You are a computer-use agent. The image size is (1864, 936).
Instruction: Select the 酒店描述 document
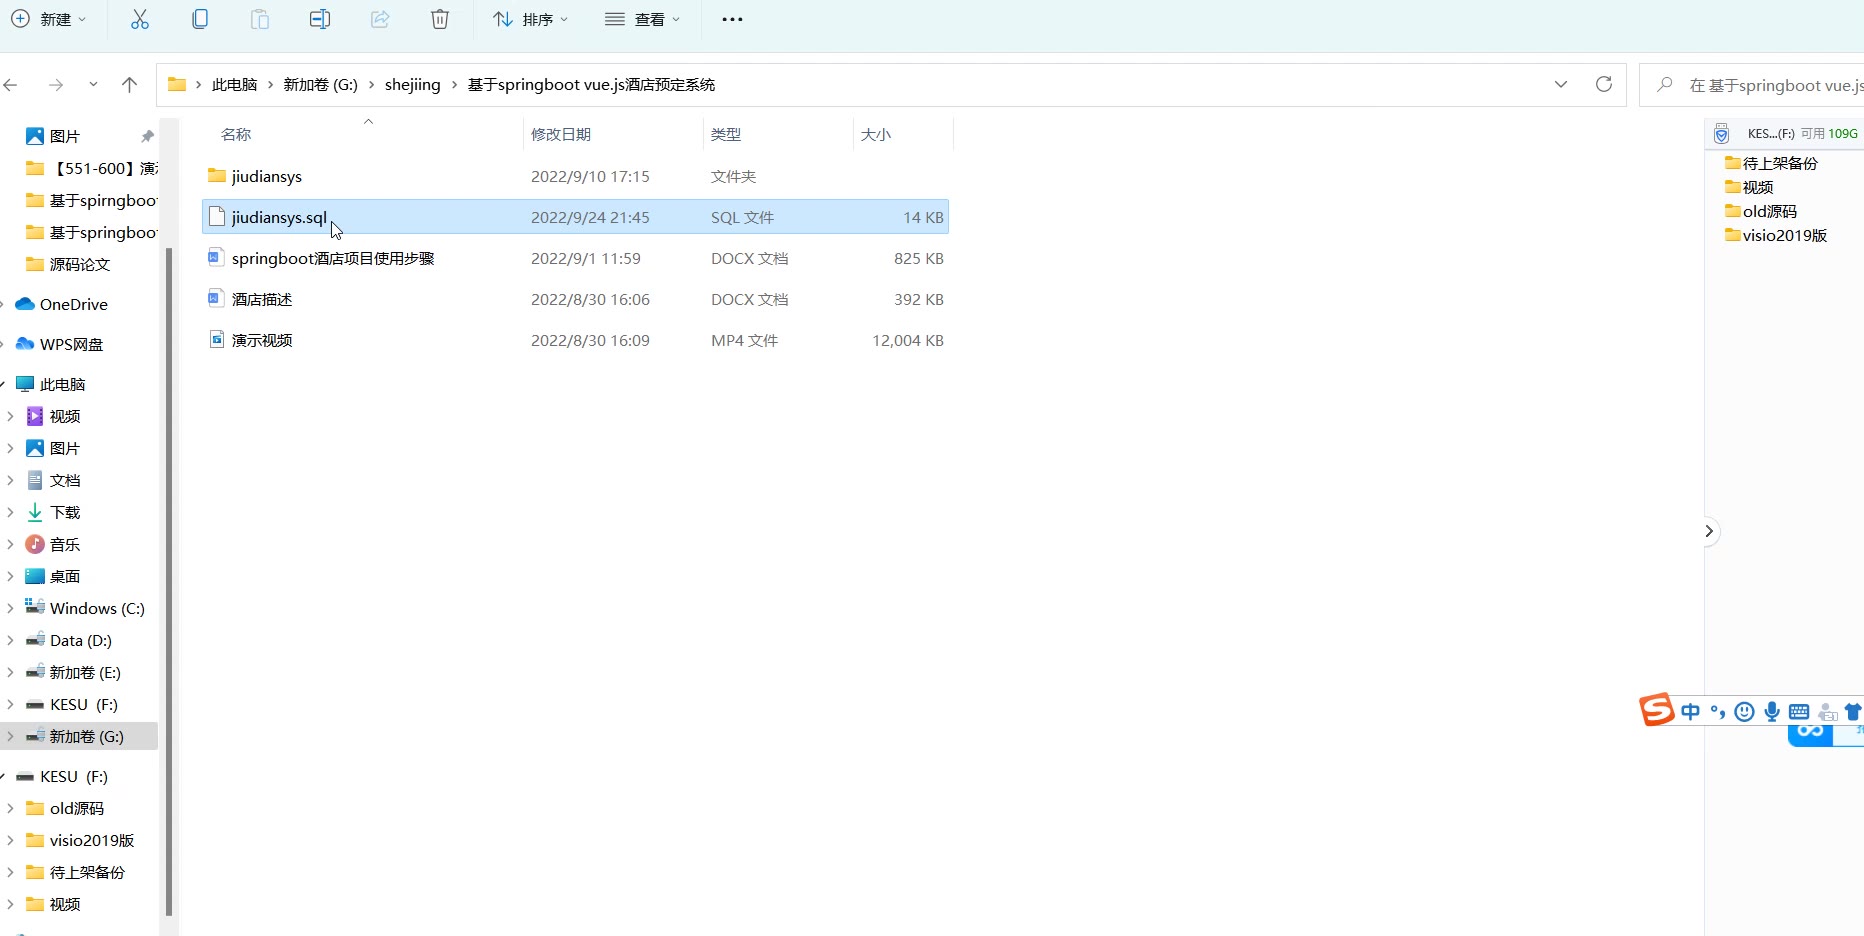tap(575, 299)
